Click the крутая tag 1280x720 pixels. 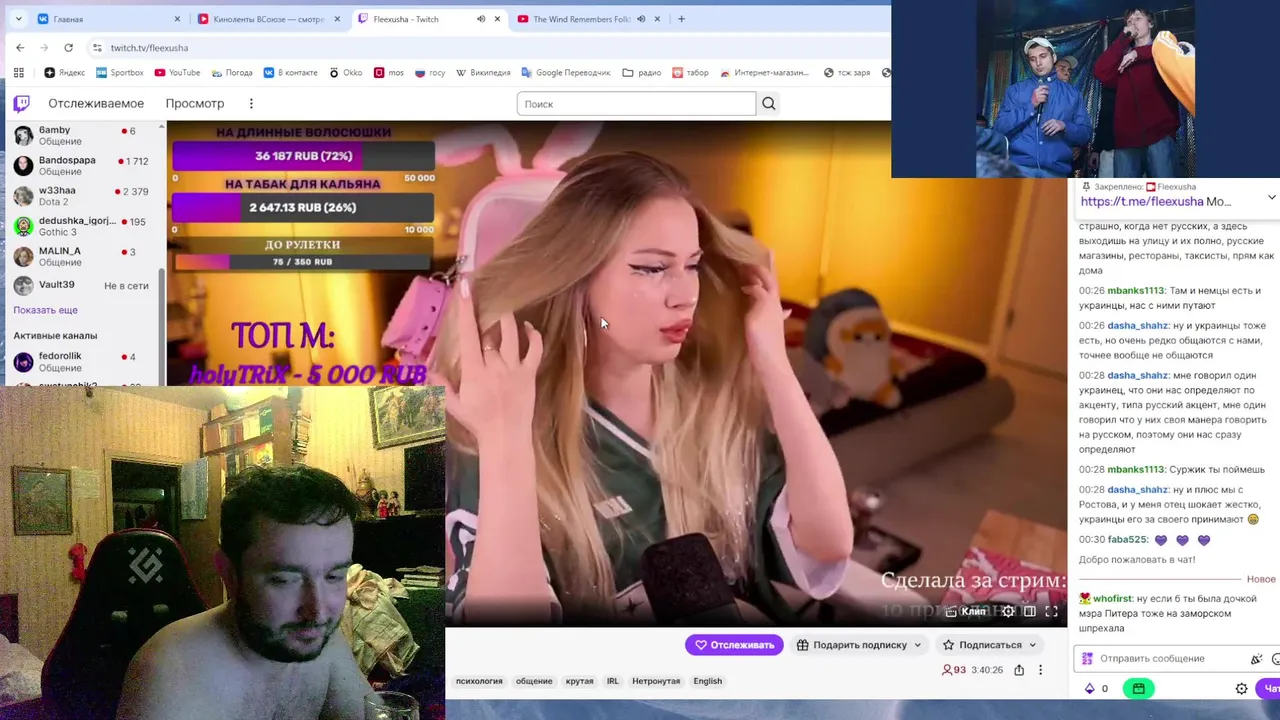click(579, 681)
